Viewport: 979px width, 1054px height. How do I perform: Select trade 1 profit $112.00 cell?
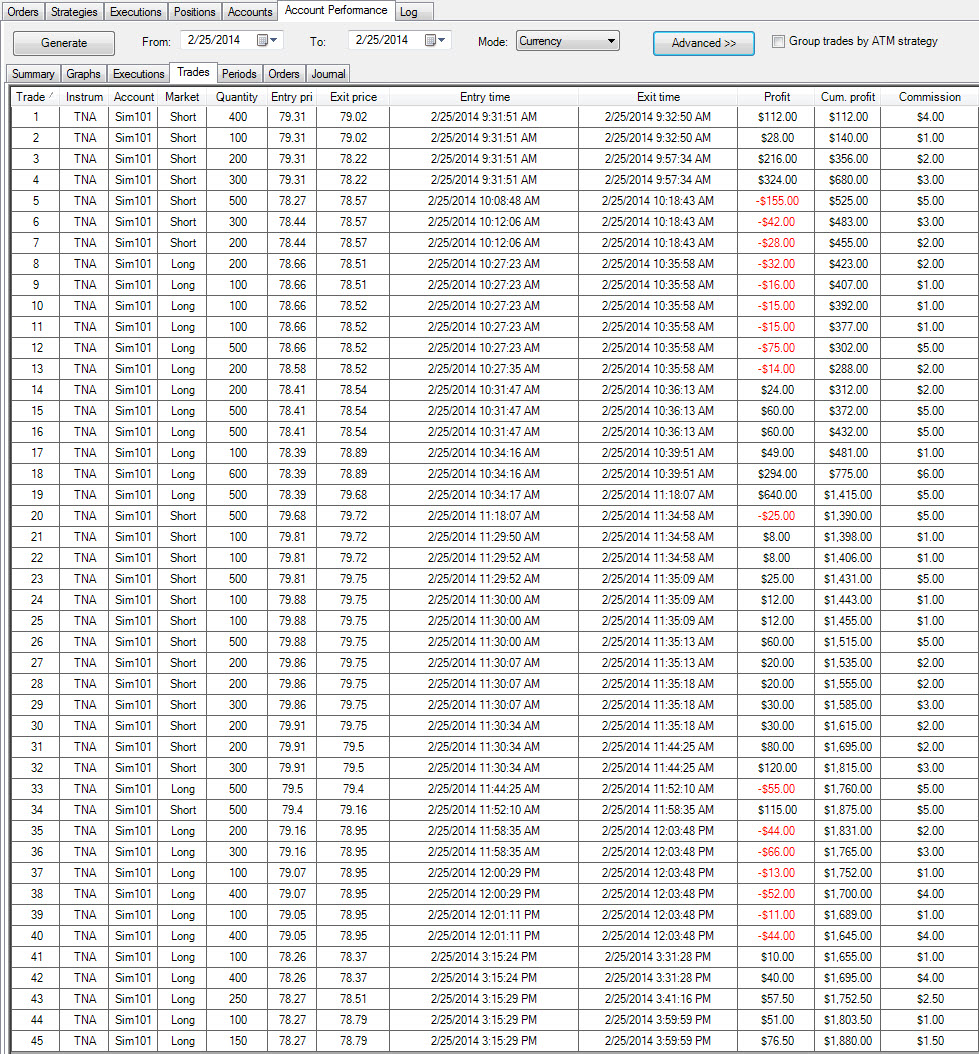777,117
